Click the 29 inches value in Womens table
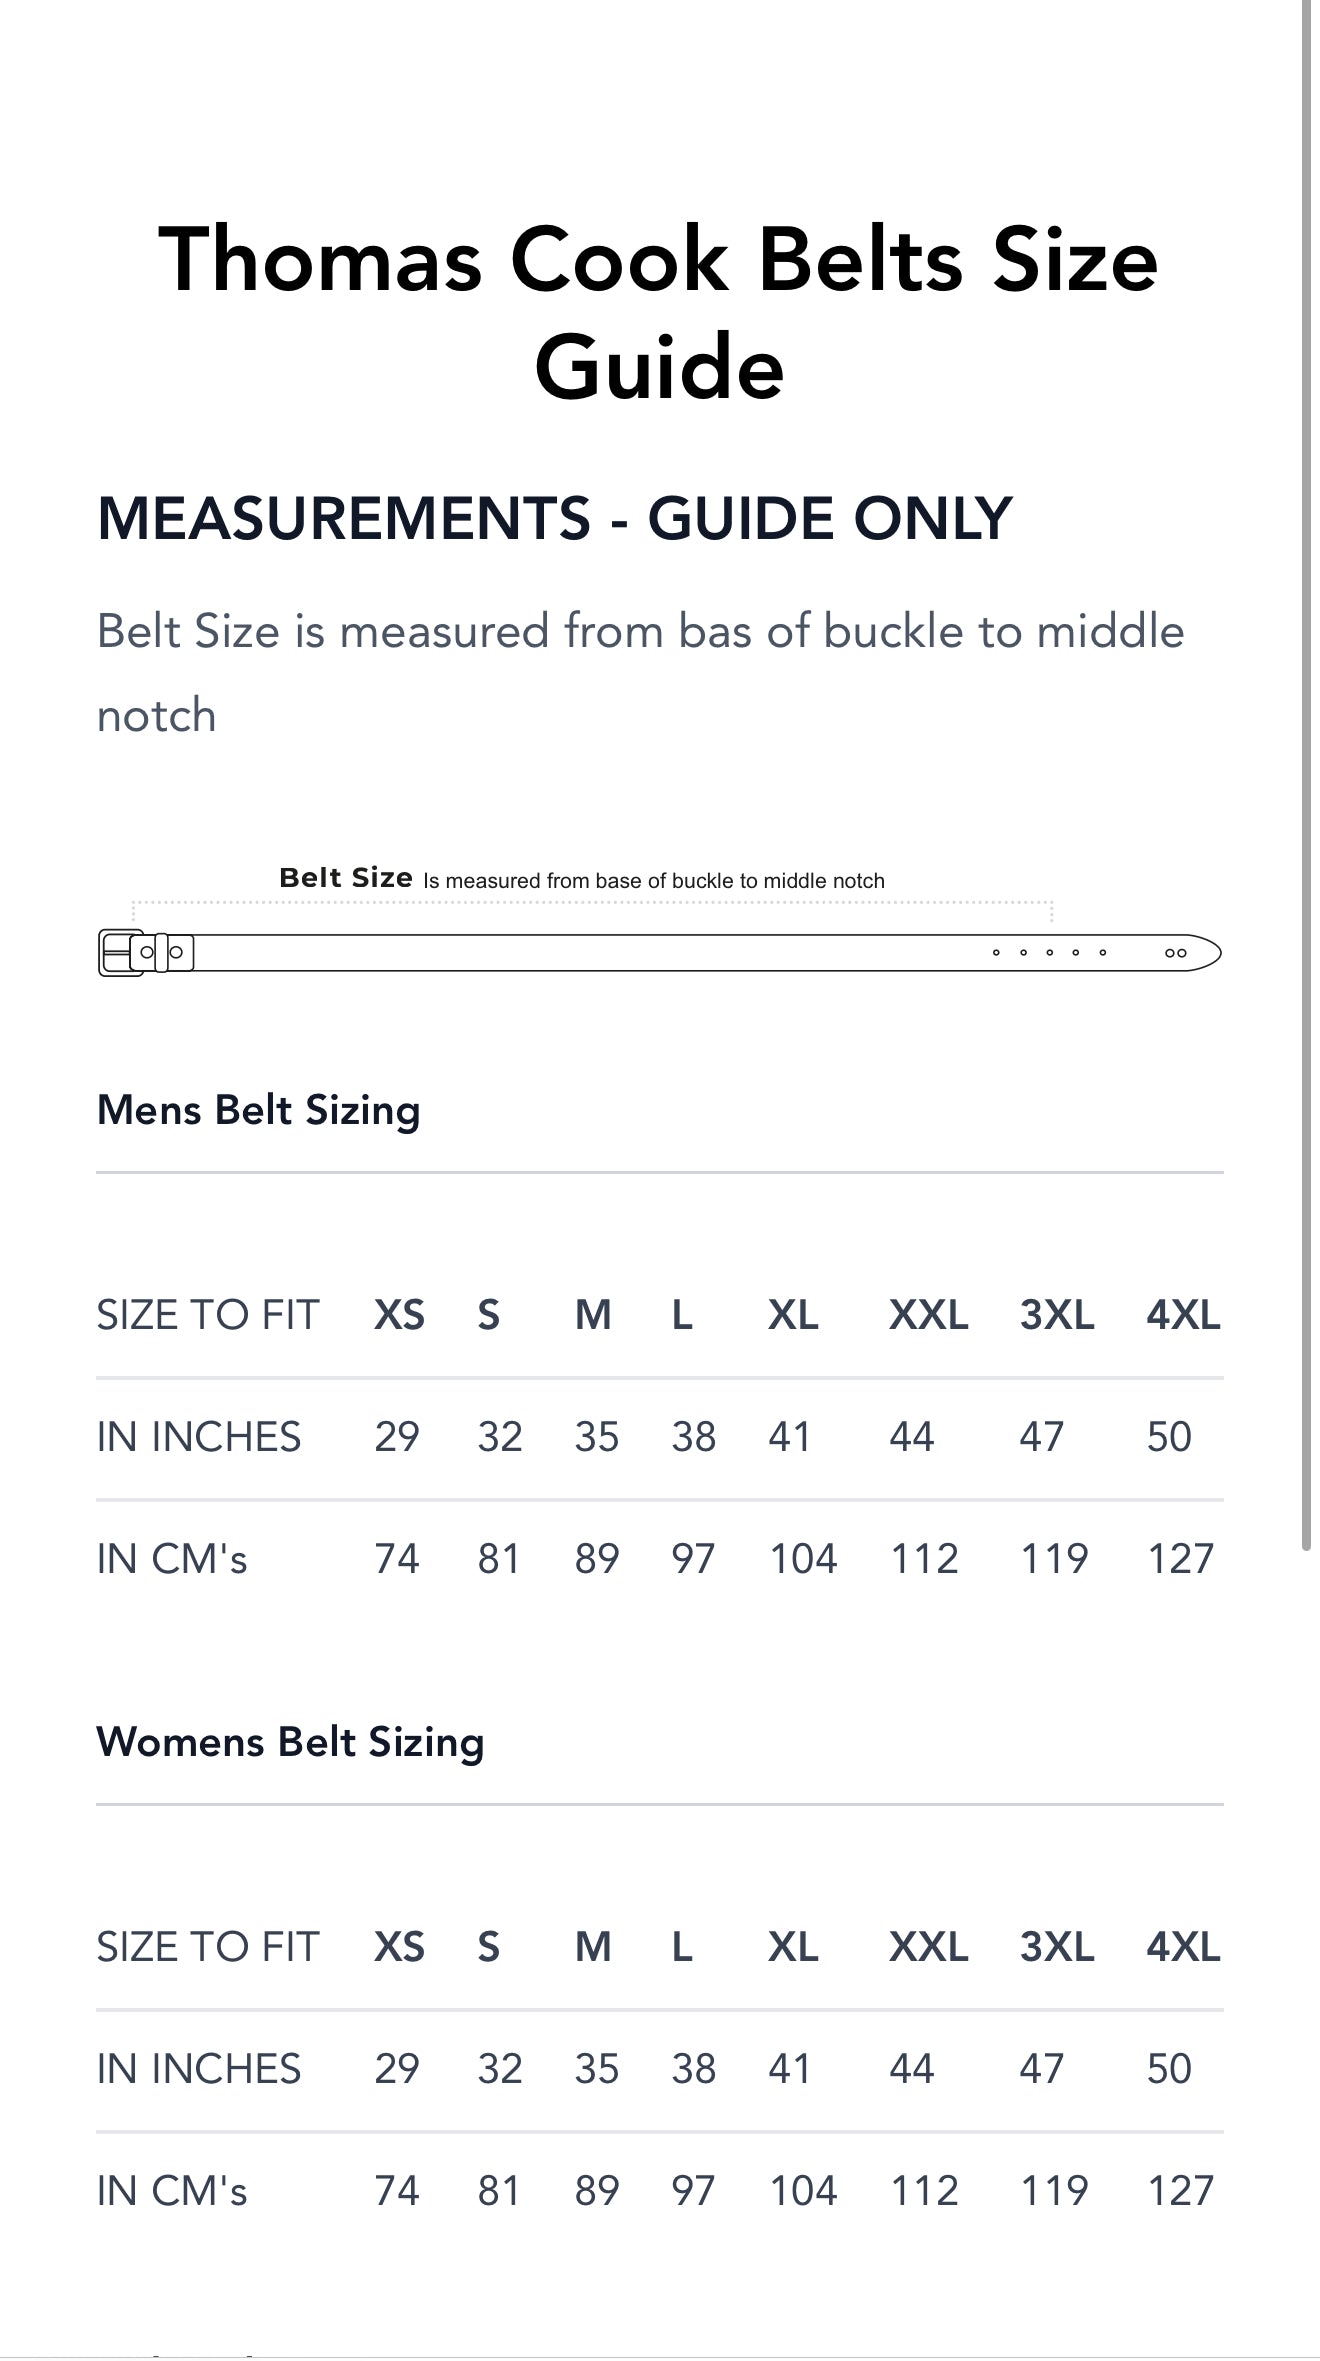Screen dimensions: 1320x2361 click(x=396, y=2069)
